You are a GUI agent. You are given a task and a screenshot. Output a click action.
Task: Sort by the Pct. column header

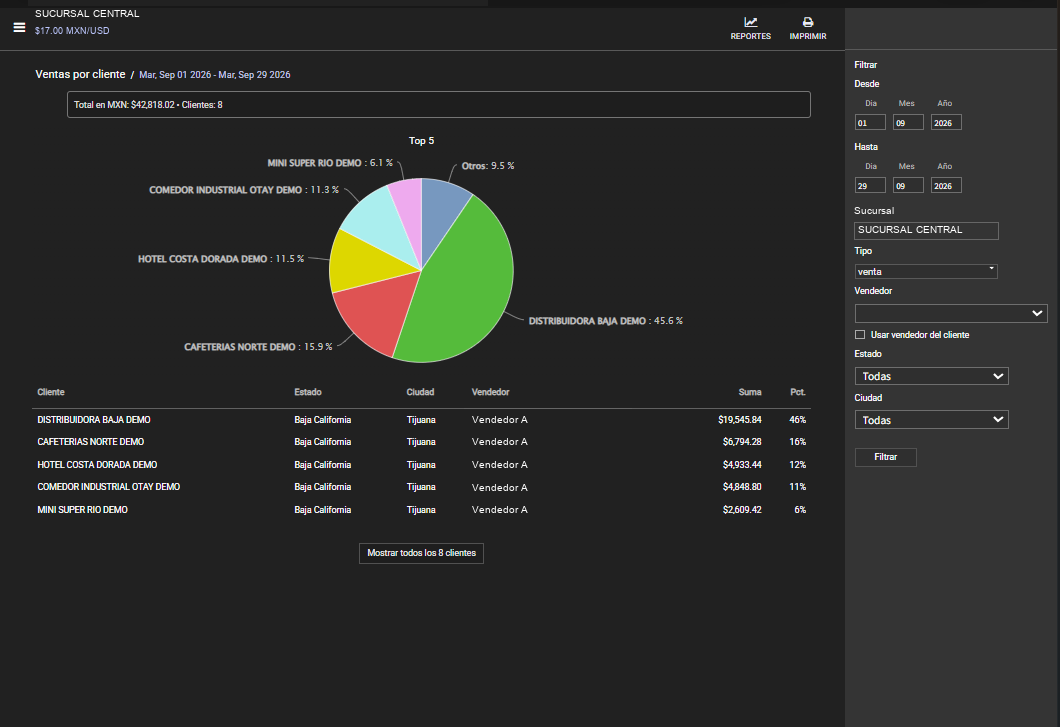[x=798, y=392]
